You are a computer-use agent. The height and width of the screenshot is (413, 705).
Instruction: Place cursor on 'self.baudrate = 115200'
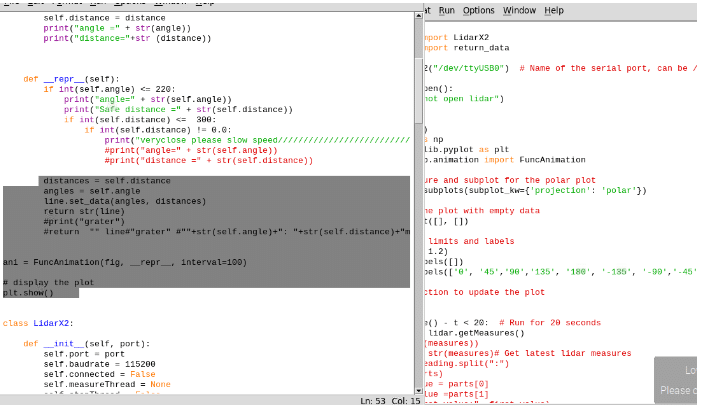tap(95, 364)
